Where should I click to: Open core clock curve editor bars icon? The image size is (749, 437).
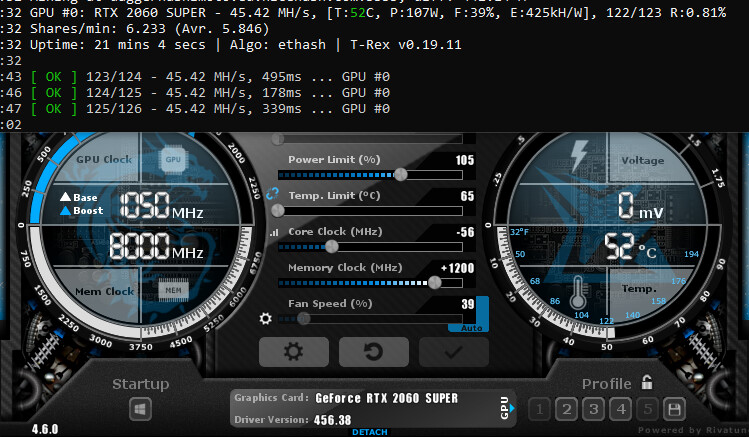(x=274, y=233)
